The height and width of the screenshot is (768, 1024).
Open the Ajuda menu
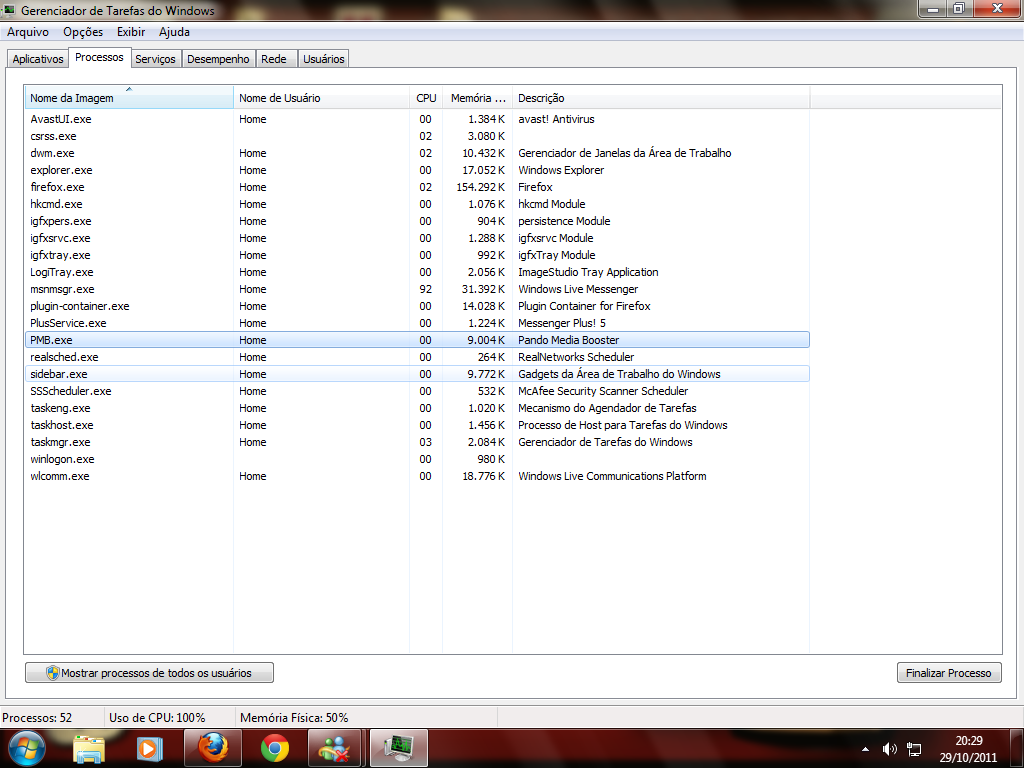pos(174,31)
